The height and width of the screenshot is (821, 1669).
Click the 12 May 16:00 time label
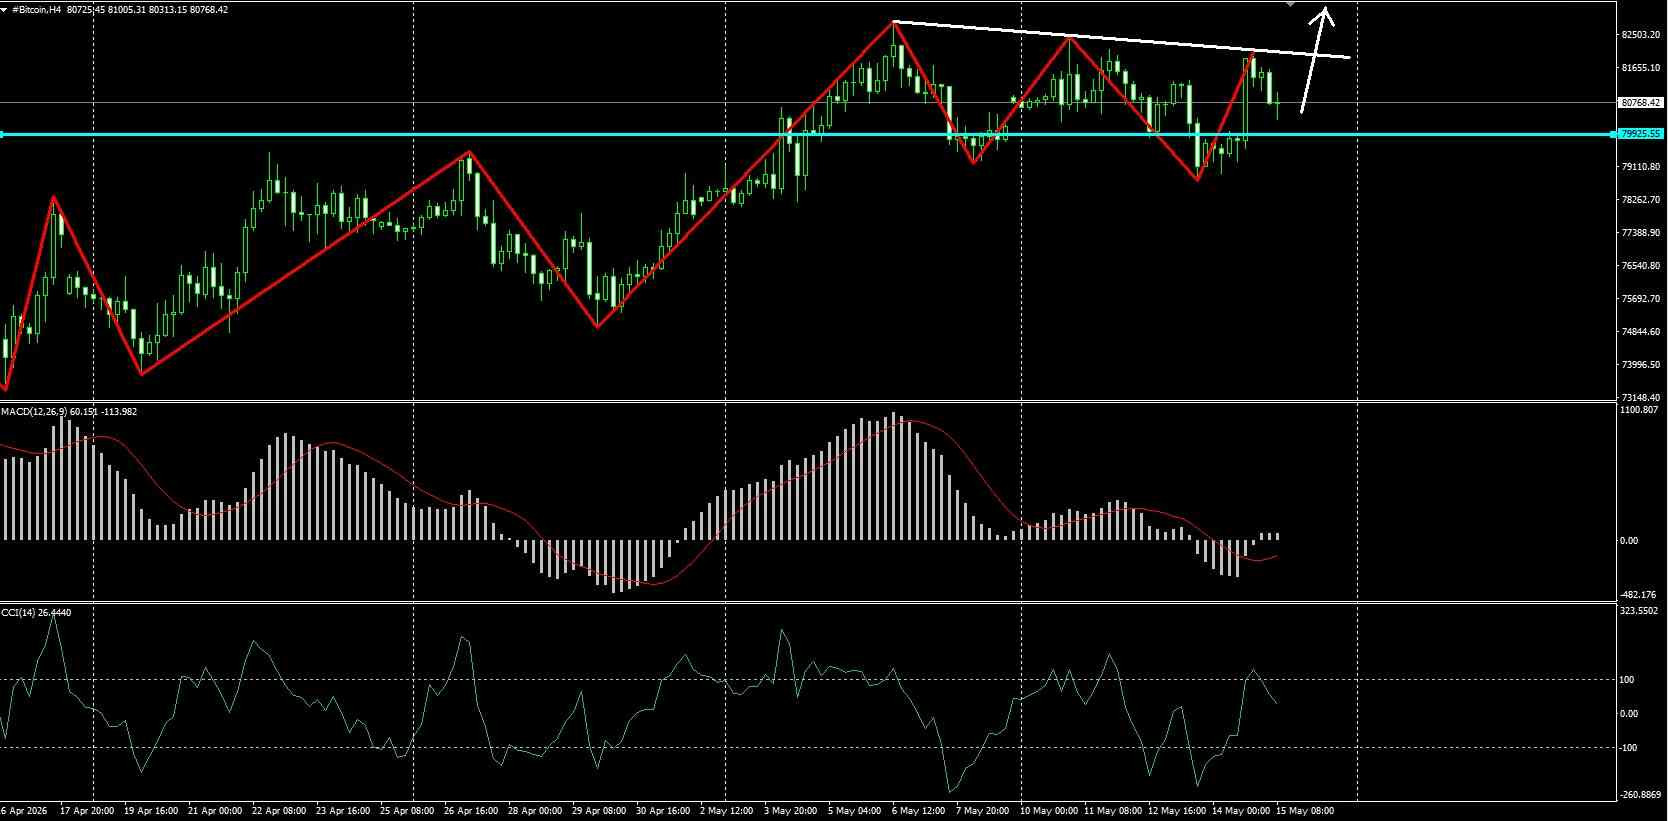point(1177,811)
